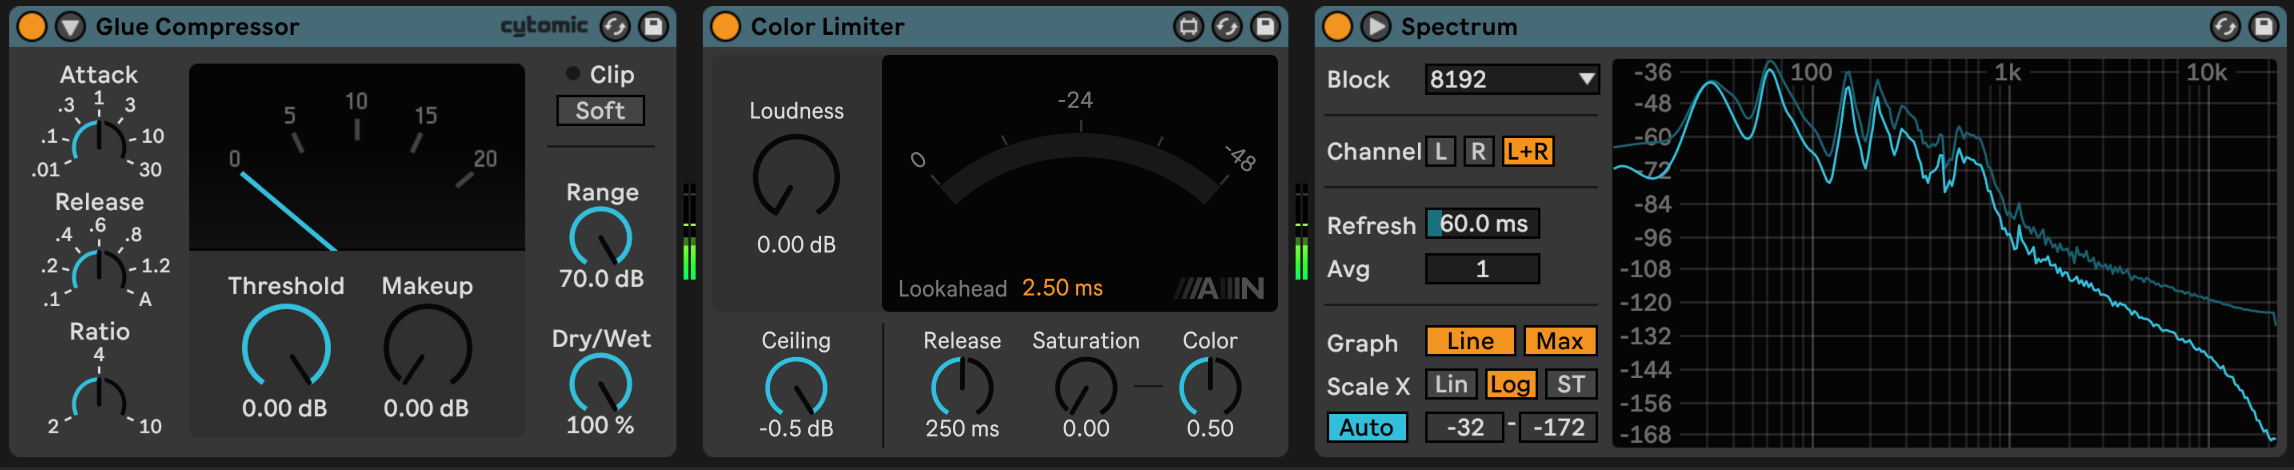Click the Saturation knob
This screenshot has height=470, width=2294.
[1086, 387]
